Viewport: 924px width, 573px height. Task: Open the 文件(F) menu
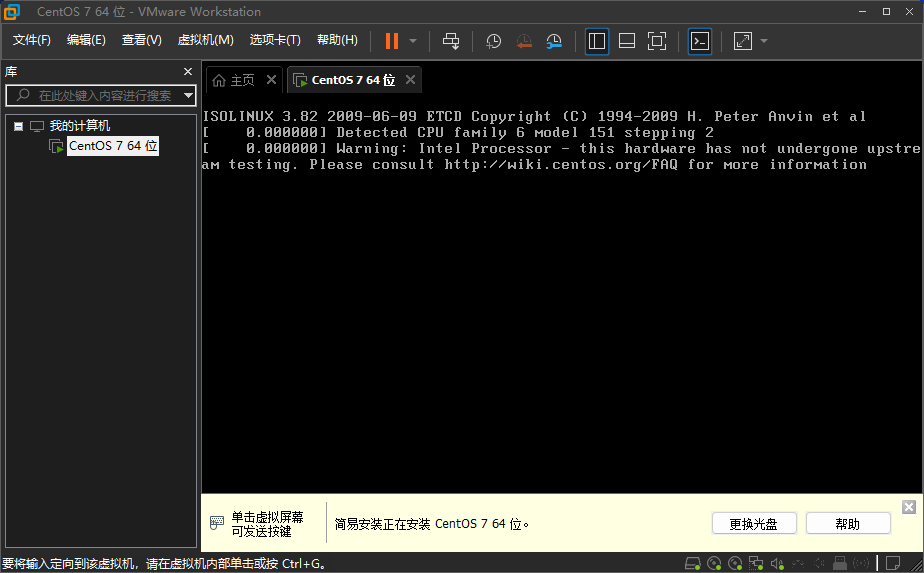point(32,39)
